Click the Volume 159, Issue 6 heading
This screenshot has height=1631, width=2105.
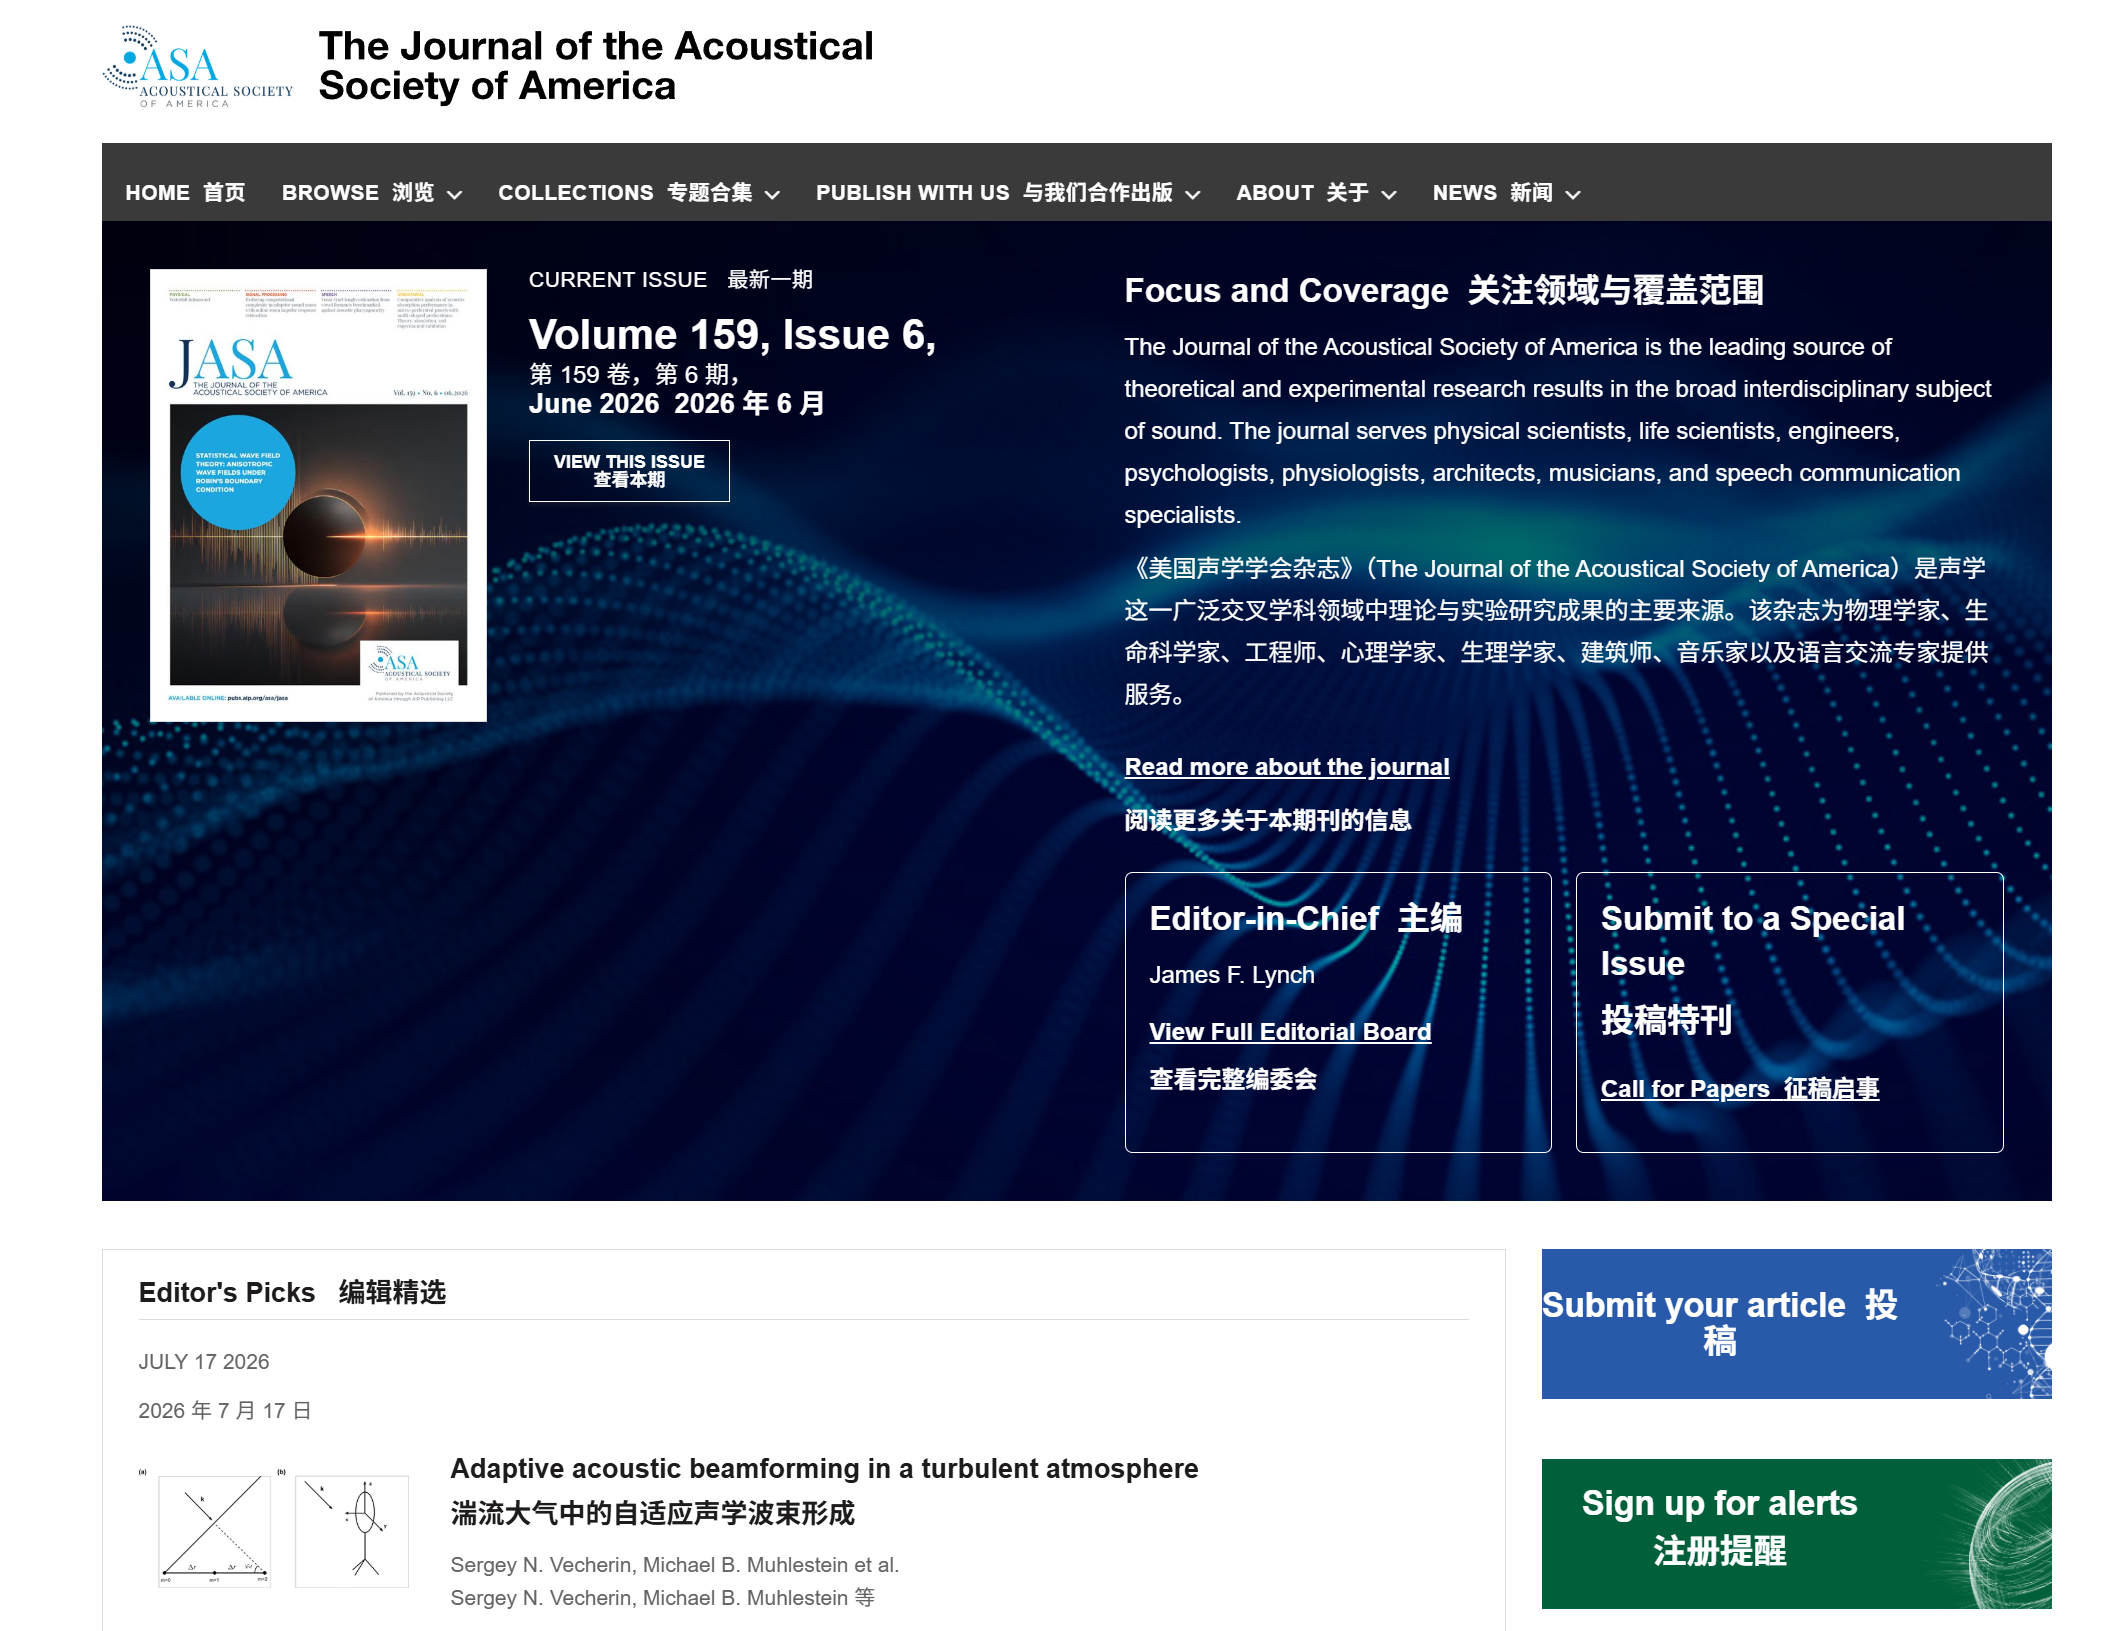click(x=732, y=335)
